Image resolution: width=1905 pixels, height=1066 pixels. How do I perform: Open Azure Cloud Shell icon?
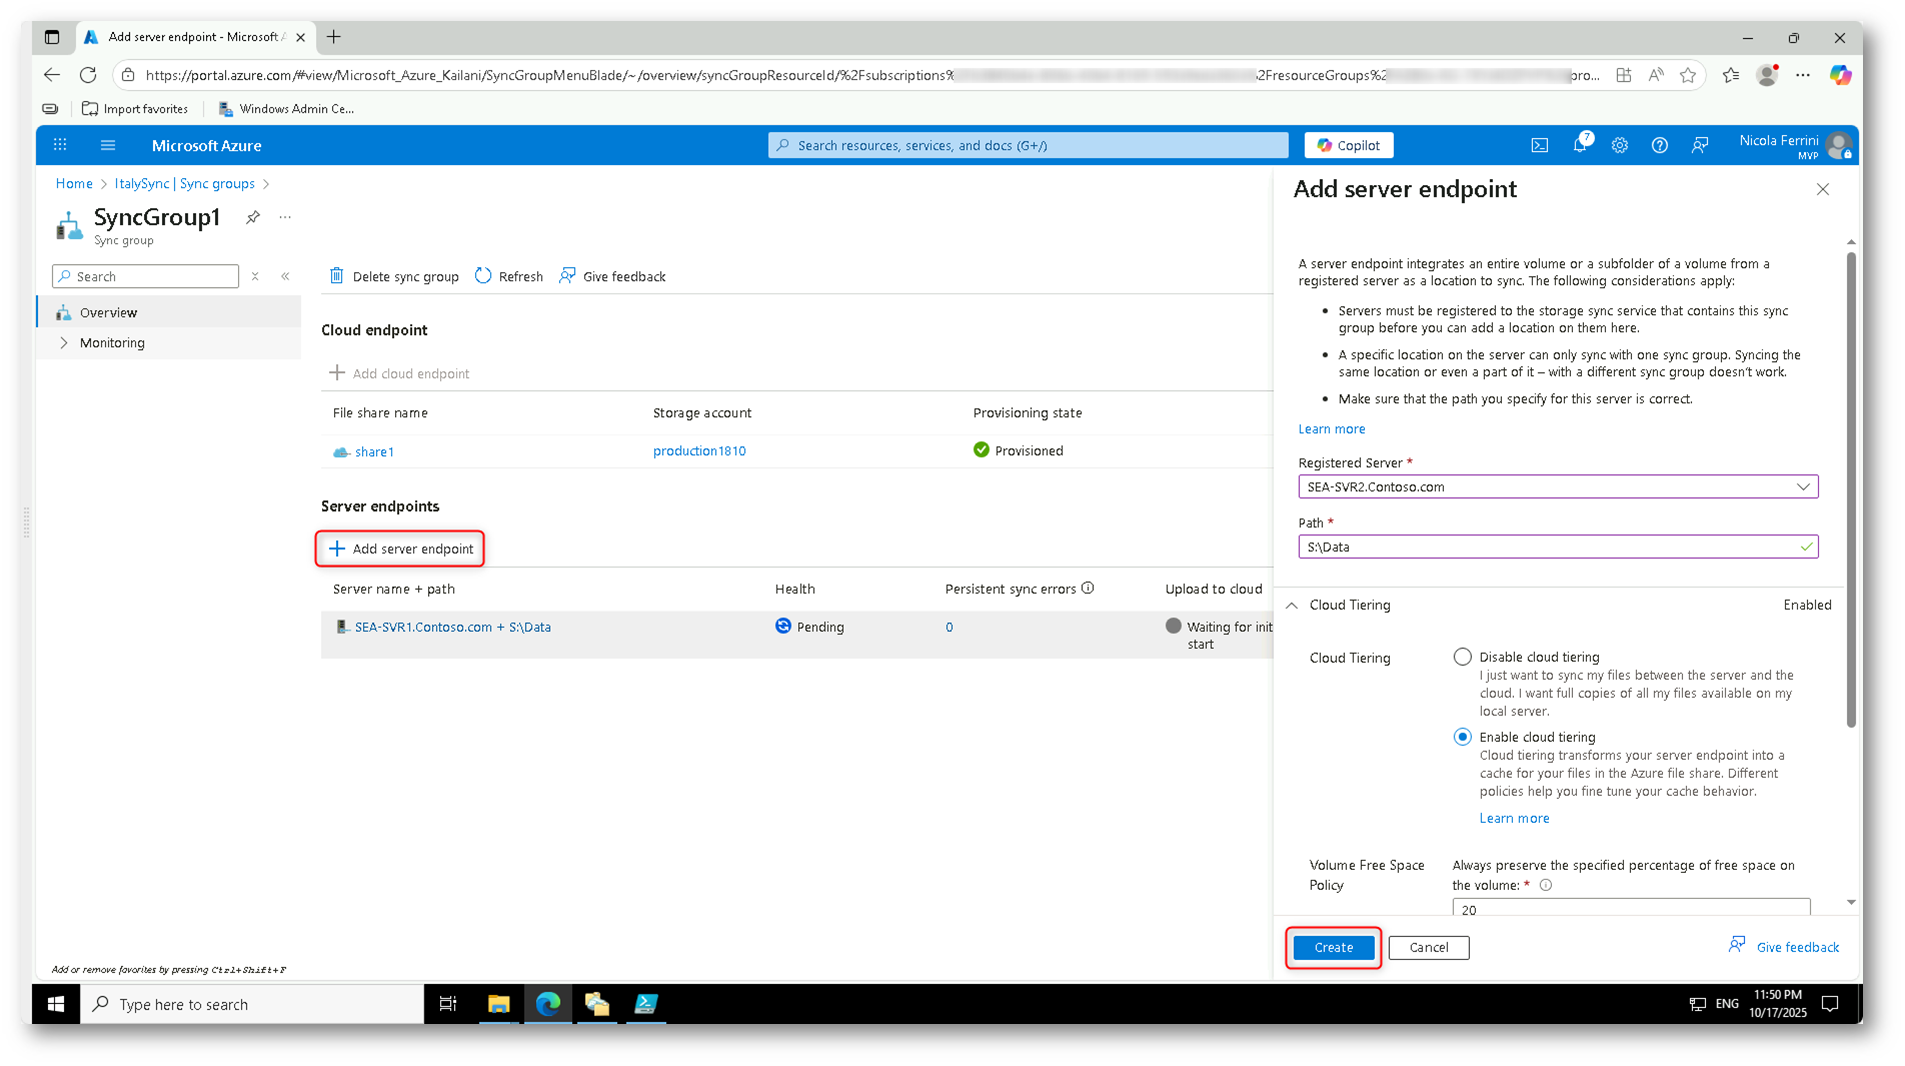1539,145
